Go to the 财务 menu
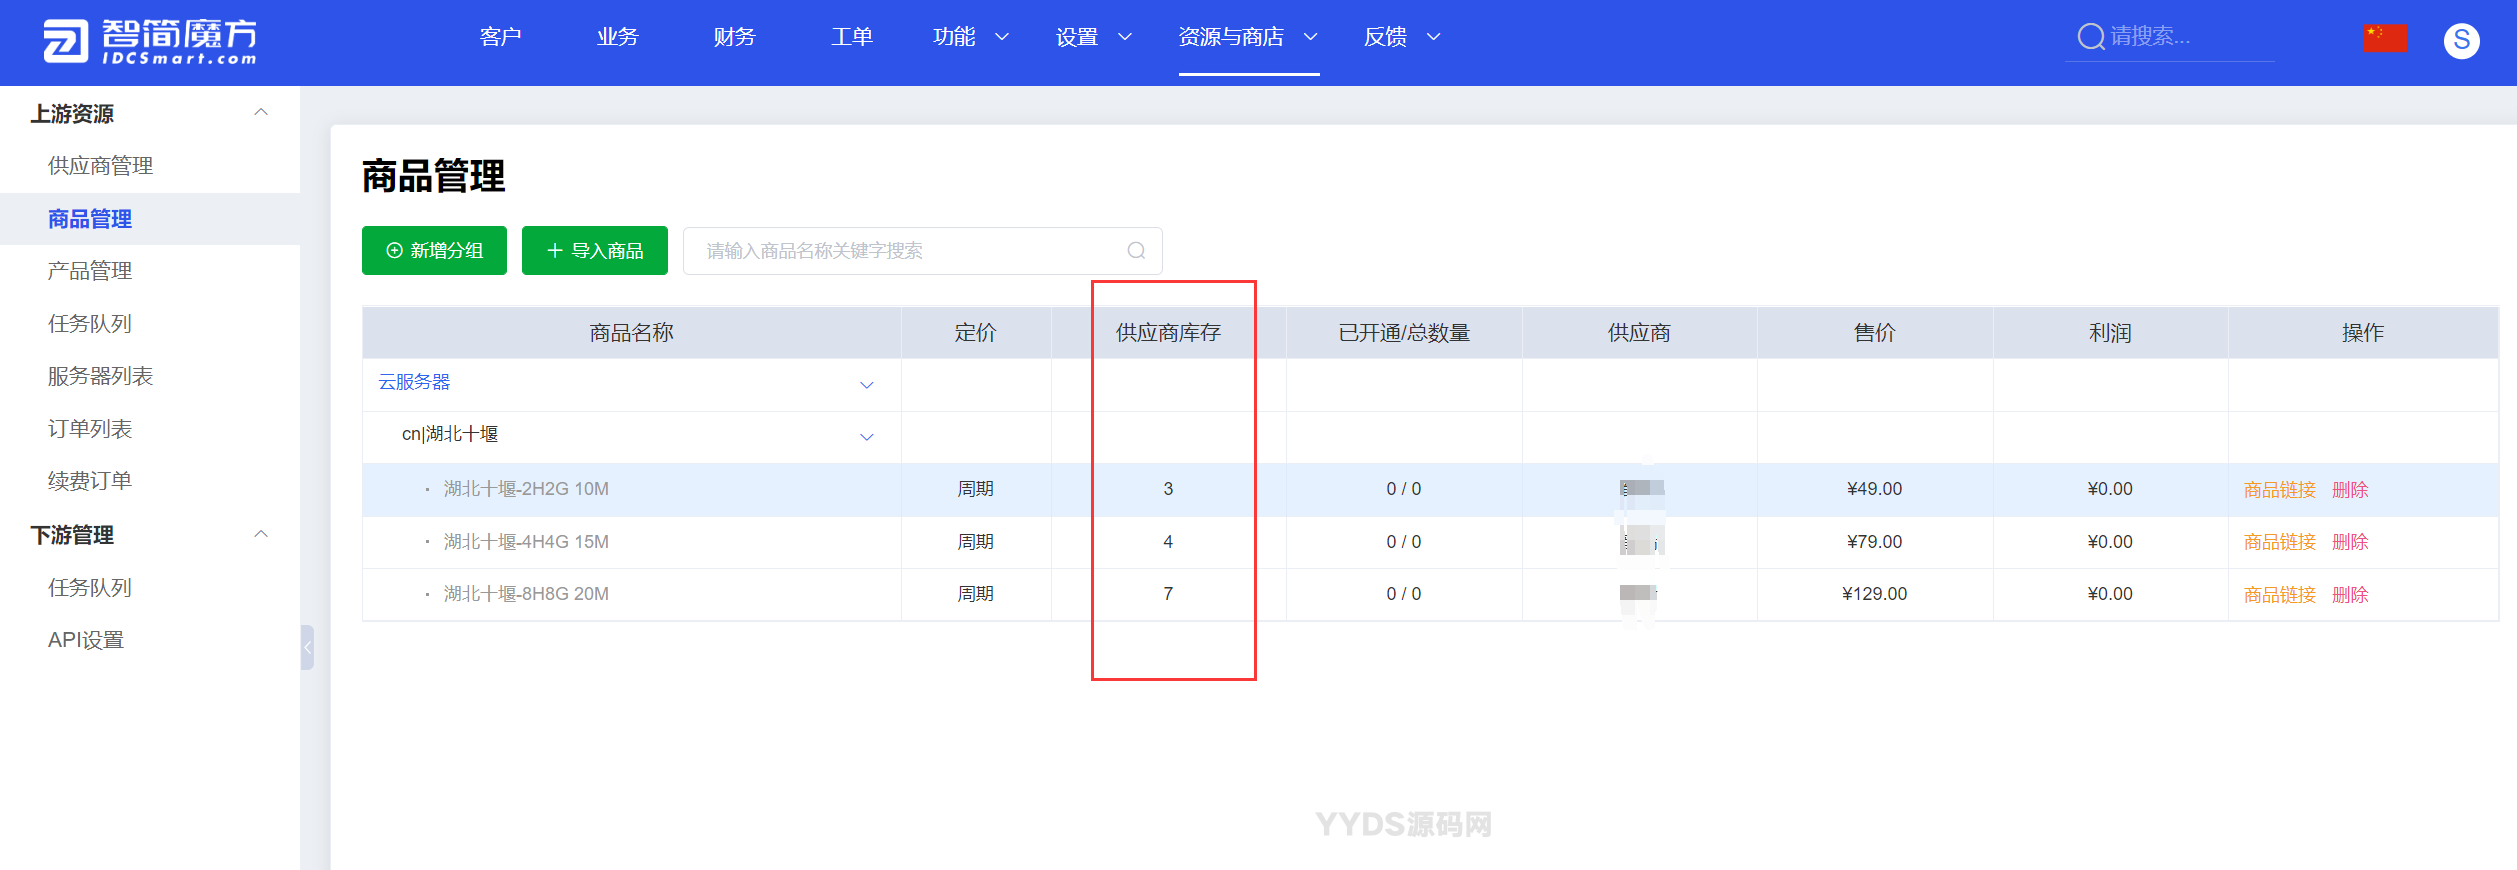The height and width of the screenshot is (870, 2517). [734, 37]
